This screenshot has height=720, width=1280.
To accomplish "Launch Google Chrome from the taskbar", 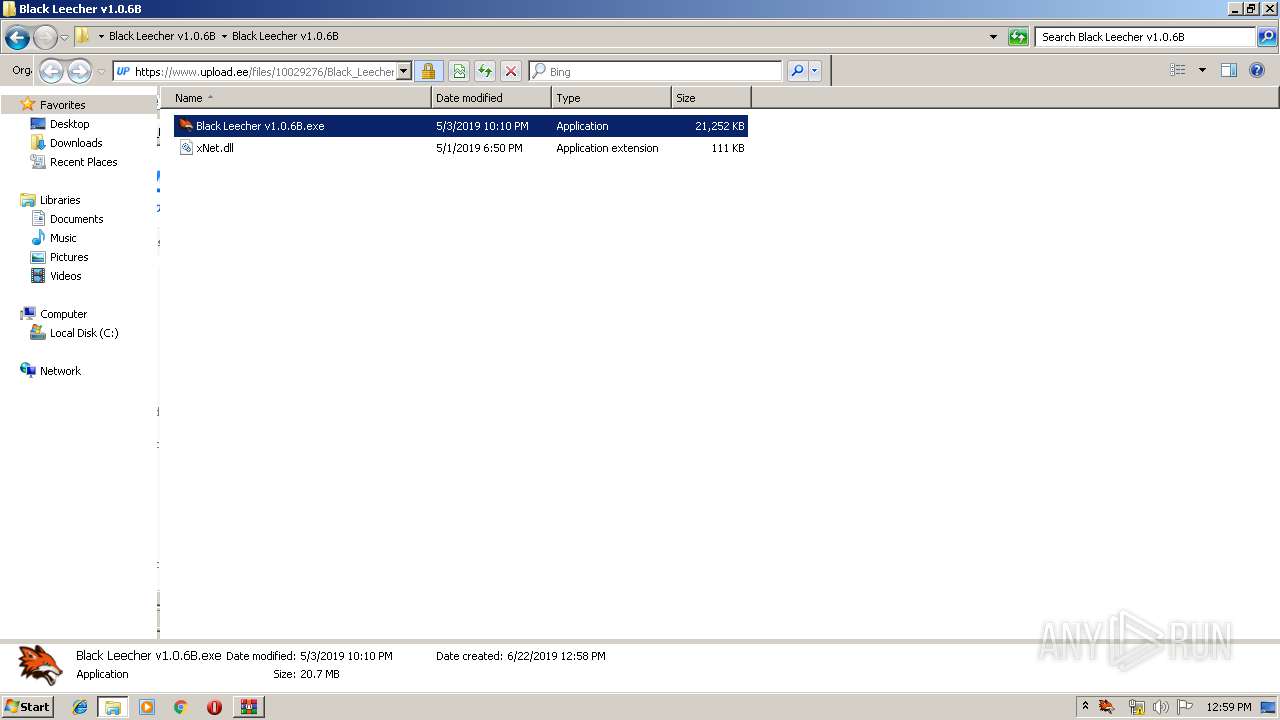I will [180, 707].
